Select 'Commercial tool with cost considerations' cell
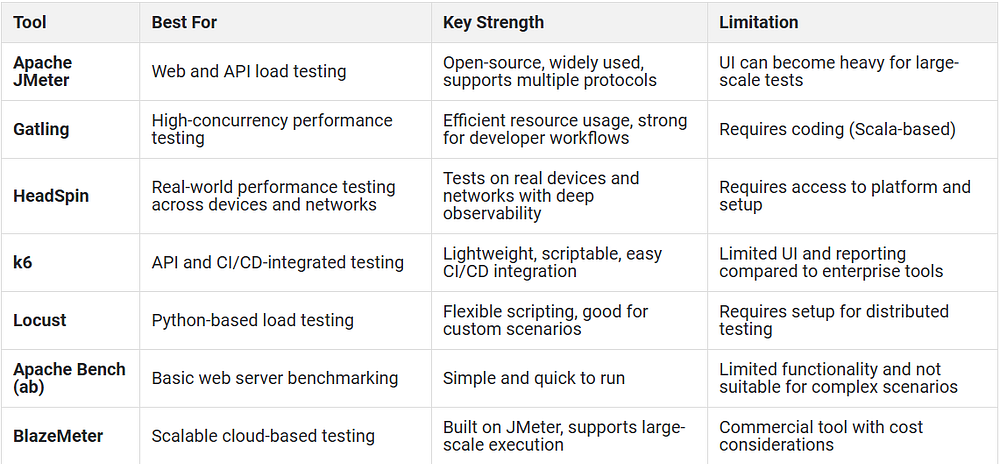Screen dimensions: 1000x464 [821, 436]
